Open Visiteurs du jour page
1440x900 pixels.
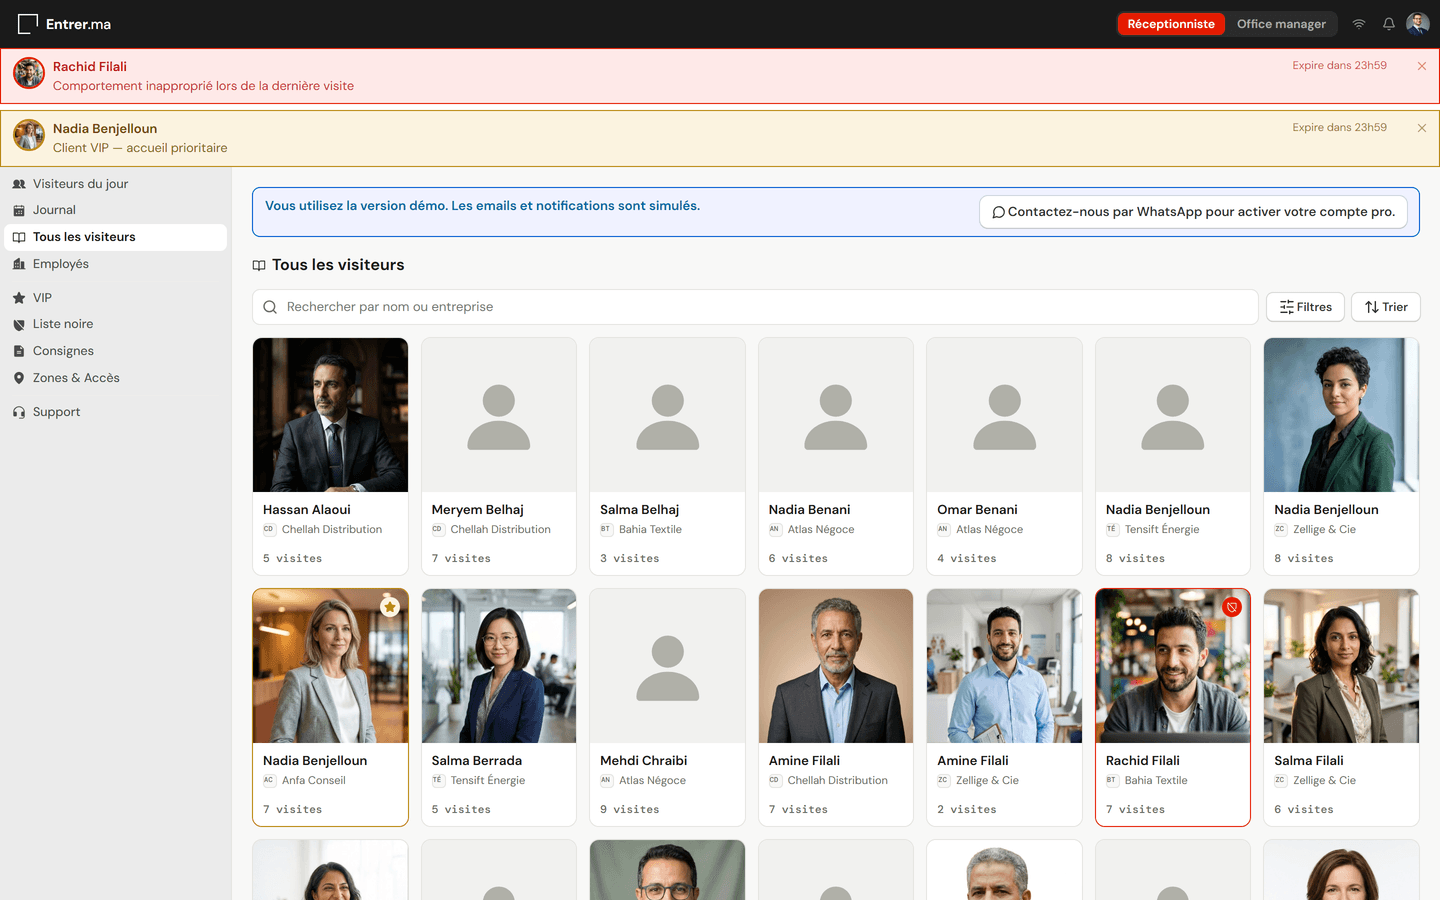116,184
